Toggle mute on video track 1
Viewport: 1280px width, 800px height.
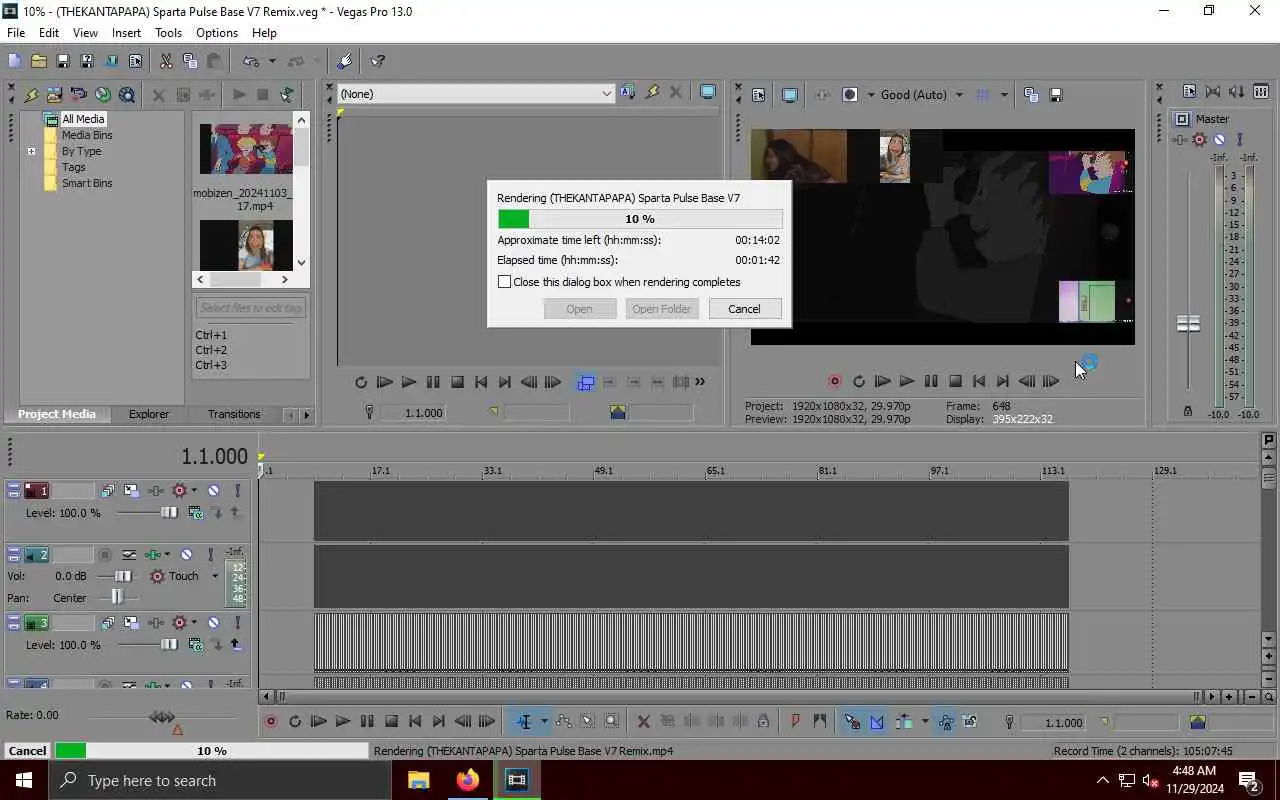pyautogui.click(x=213, y=490)
